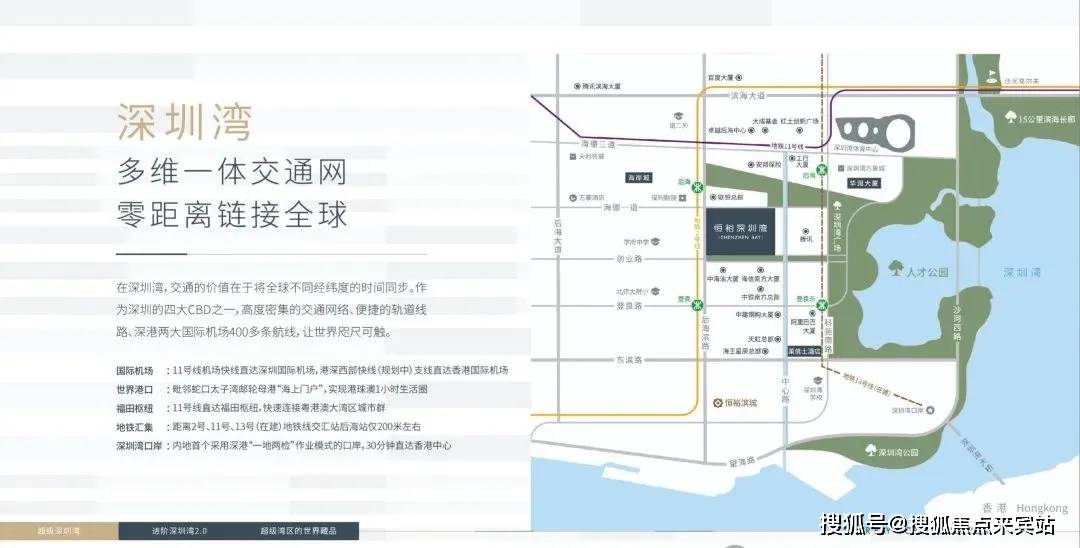Click the 腾讯滨海大厦 location marker
1080x548 pixels.
(x=577, y=87)
